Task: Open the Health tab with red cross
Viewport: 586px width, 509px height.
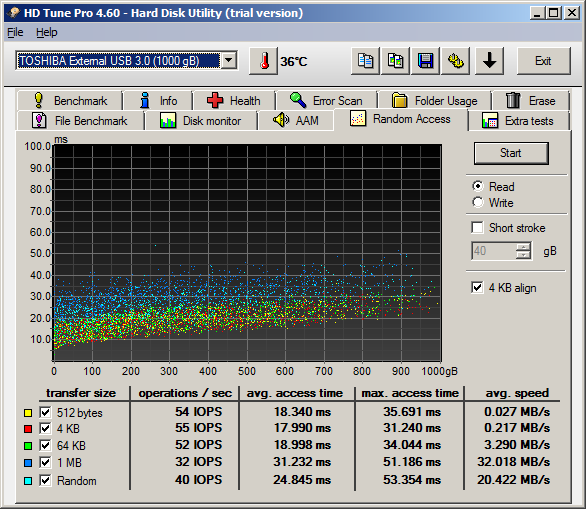Action: point(234,101)
